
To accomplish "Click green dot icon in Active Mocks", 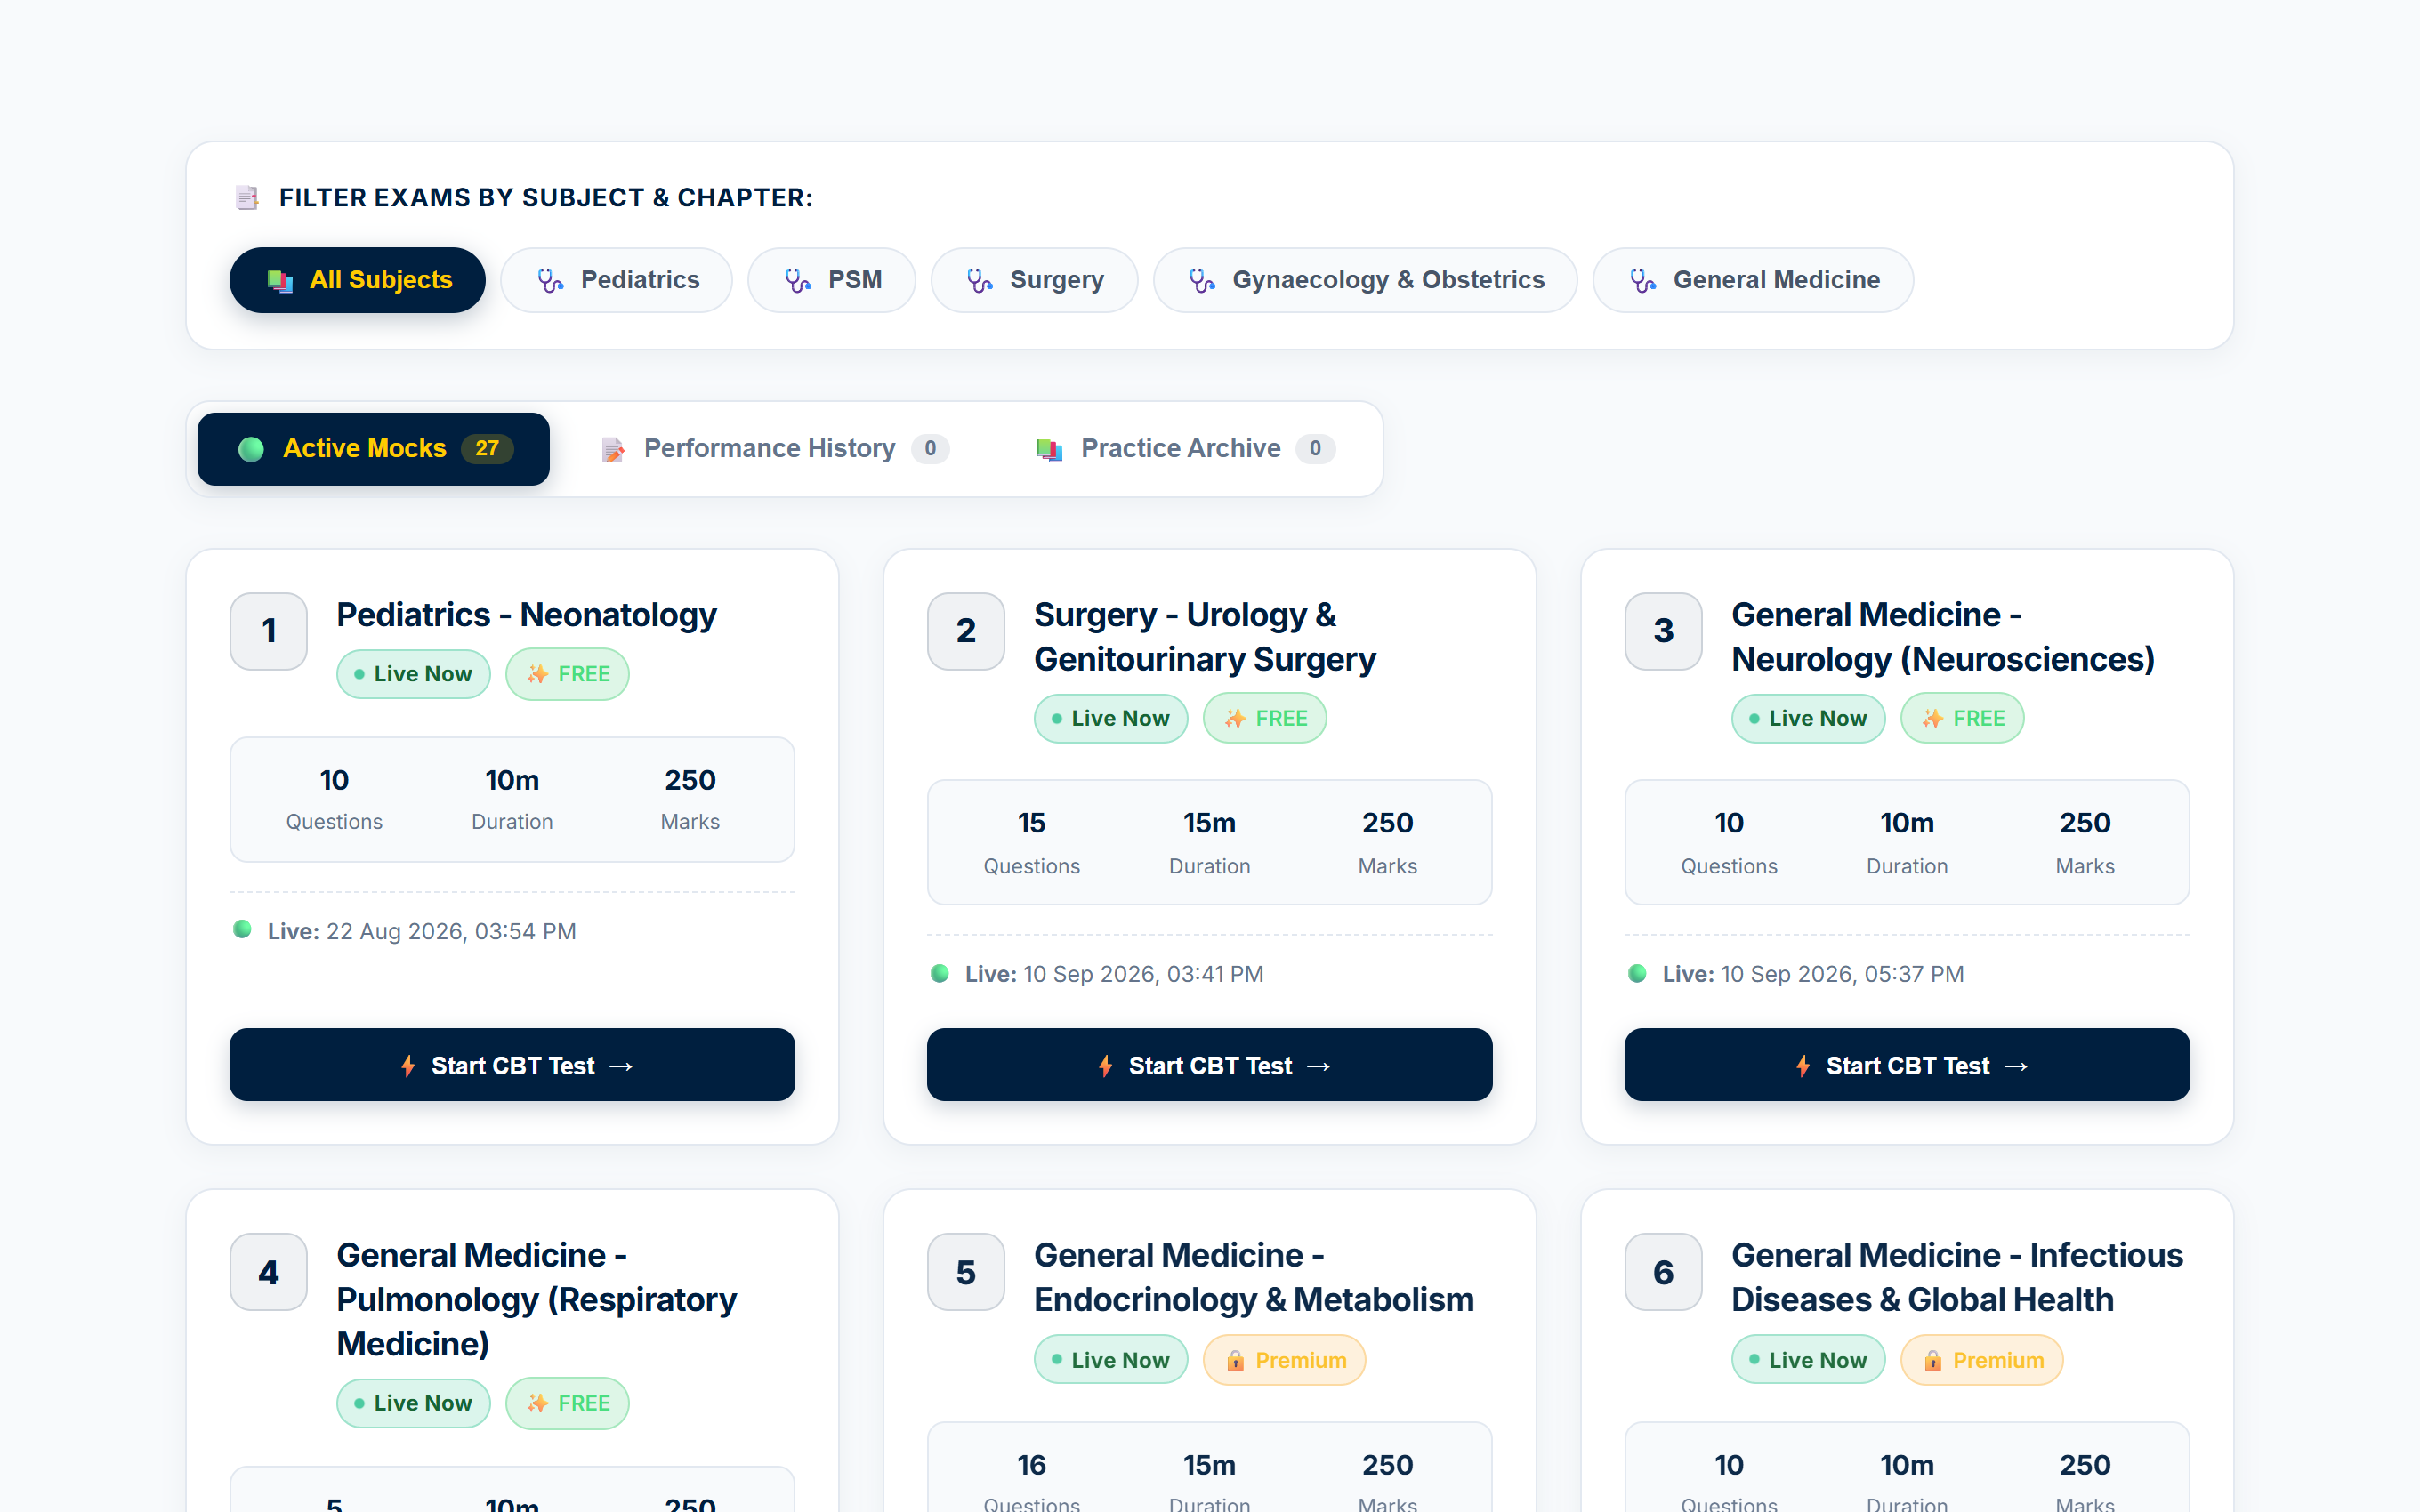I will point(251,449).
